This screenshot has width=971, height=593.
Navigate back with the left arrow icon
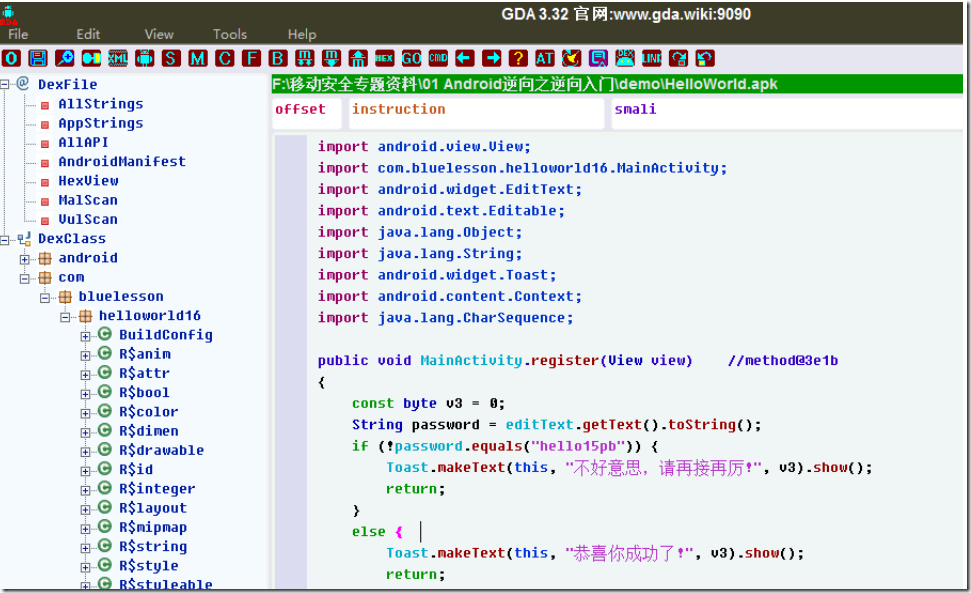pos(464,58)
